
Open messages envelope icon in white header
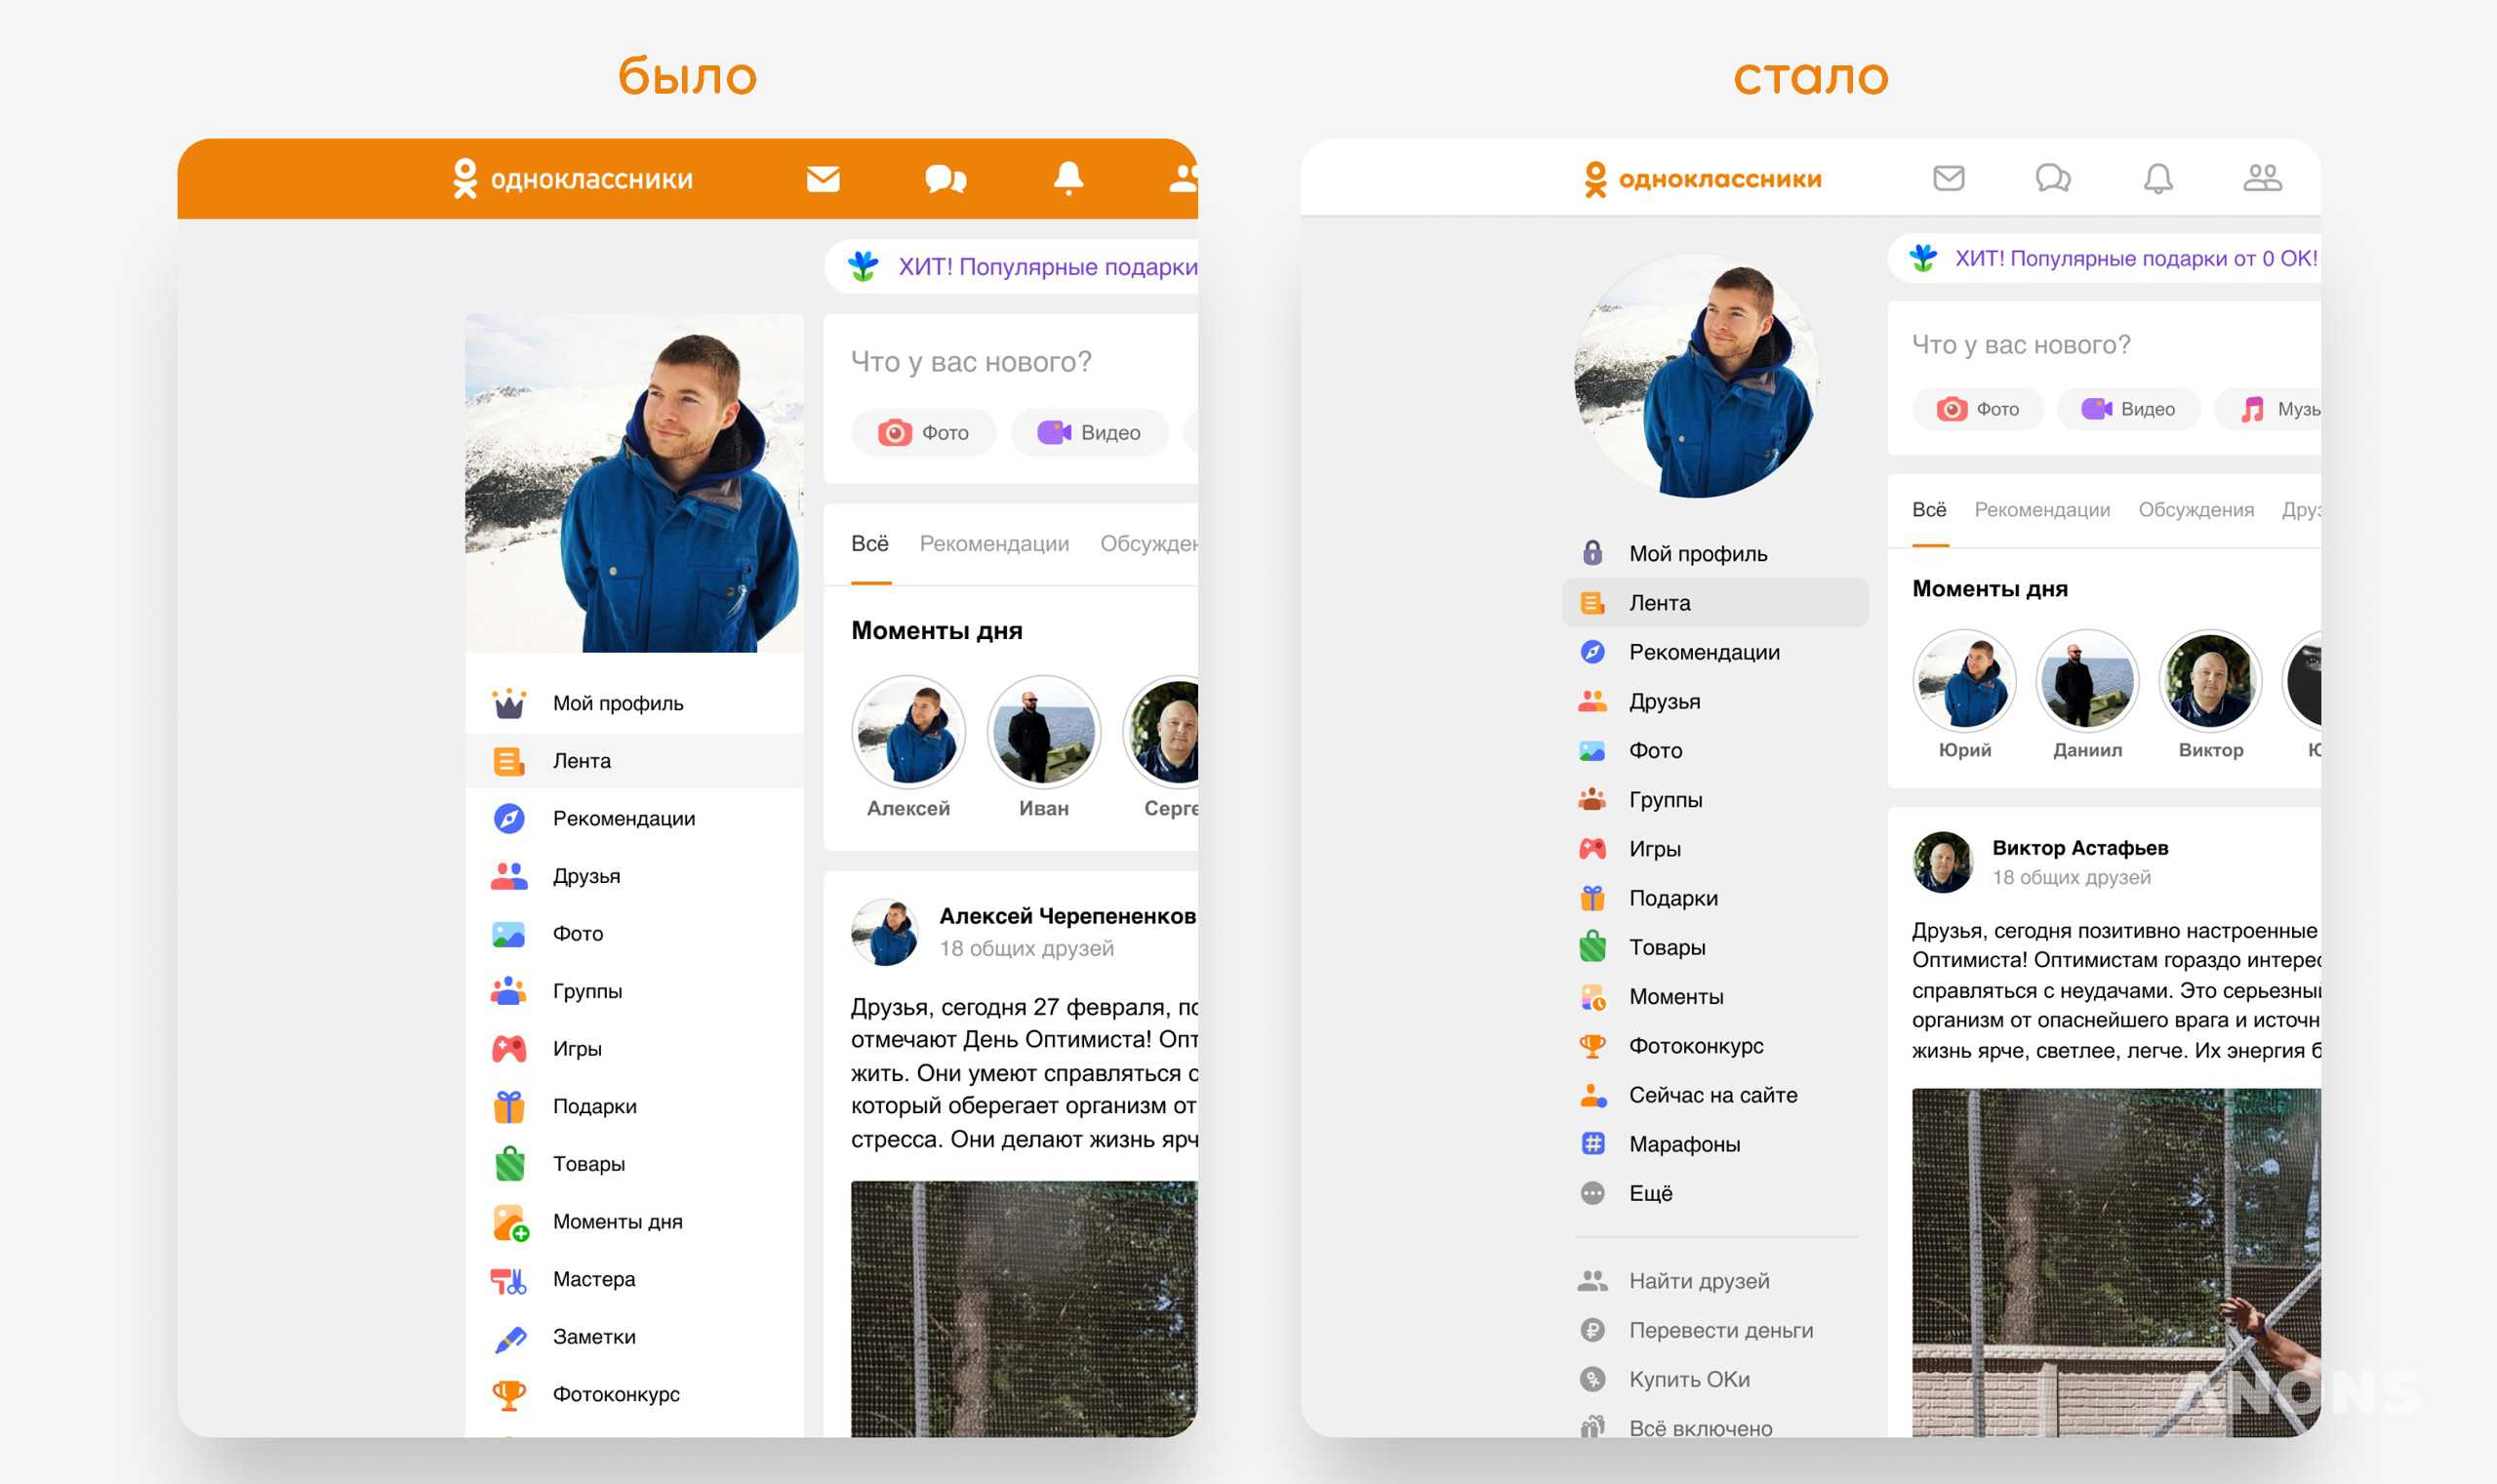pyautogui.click(x=1948, y=178)
